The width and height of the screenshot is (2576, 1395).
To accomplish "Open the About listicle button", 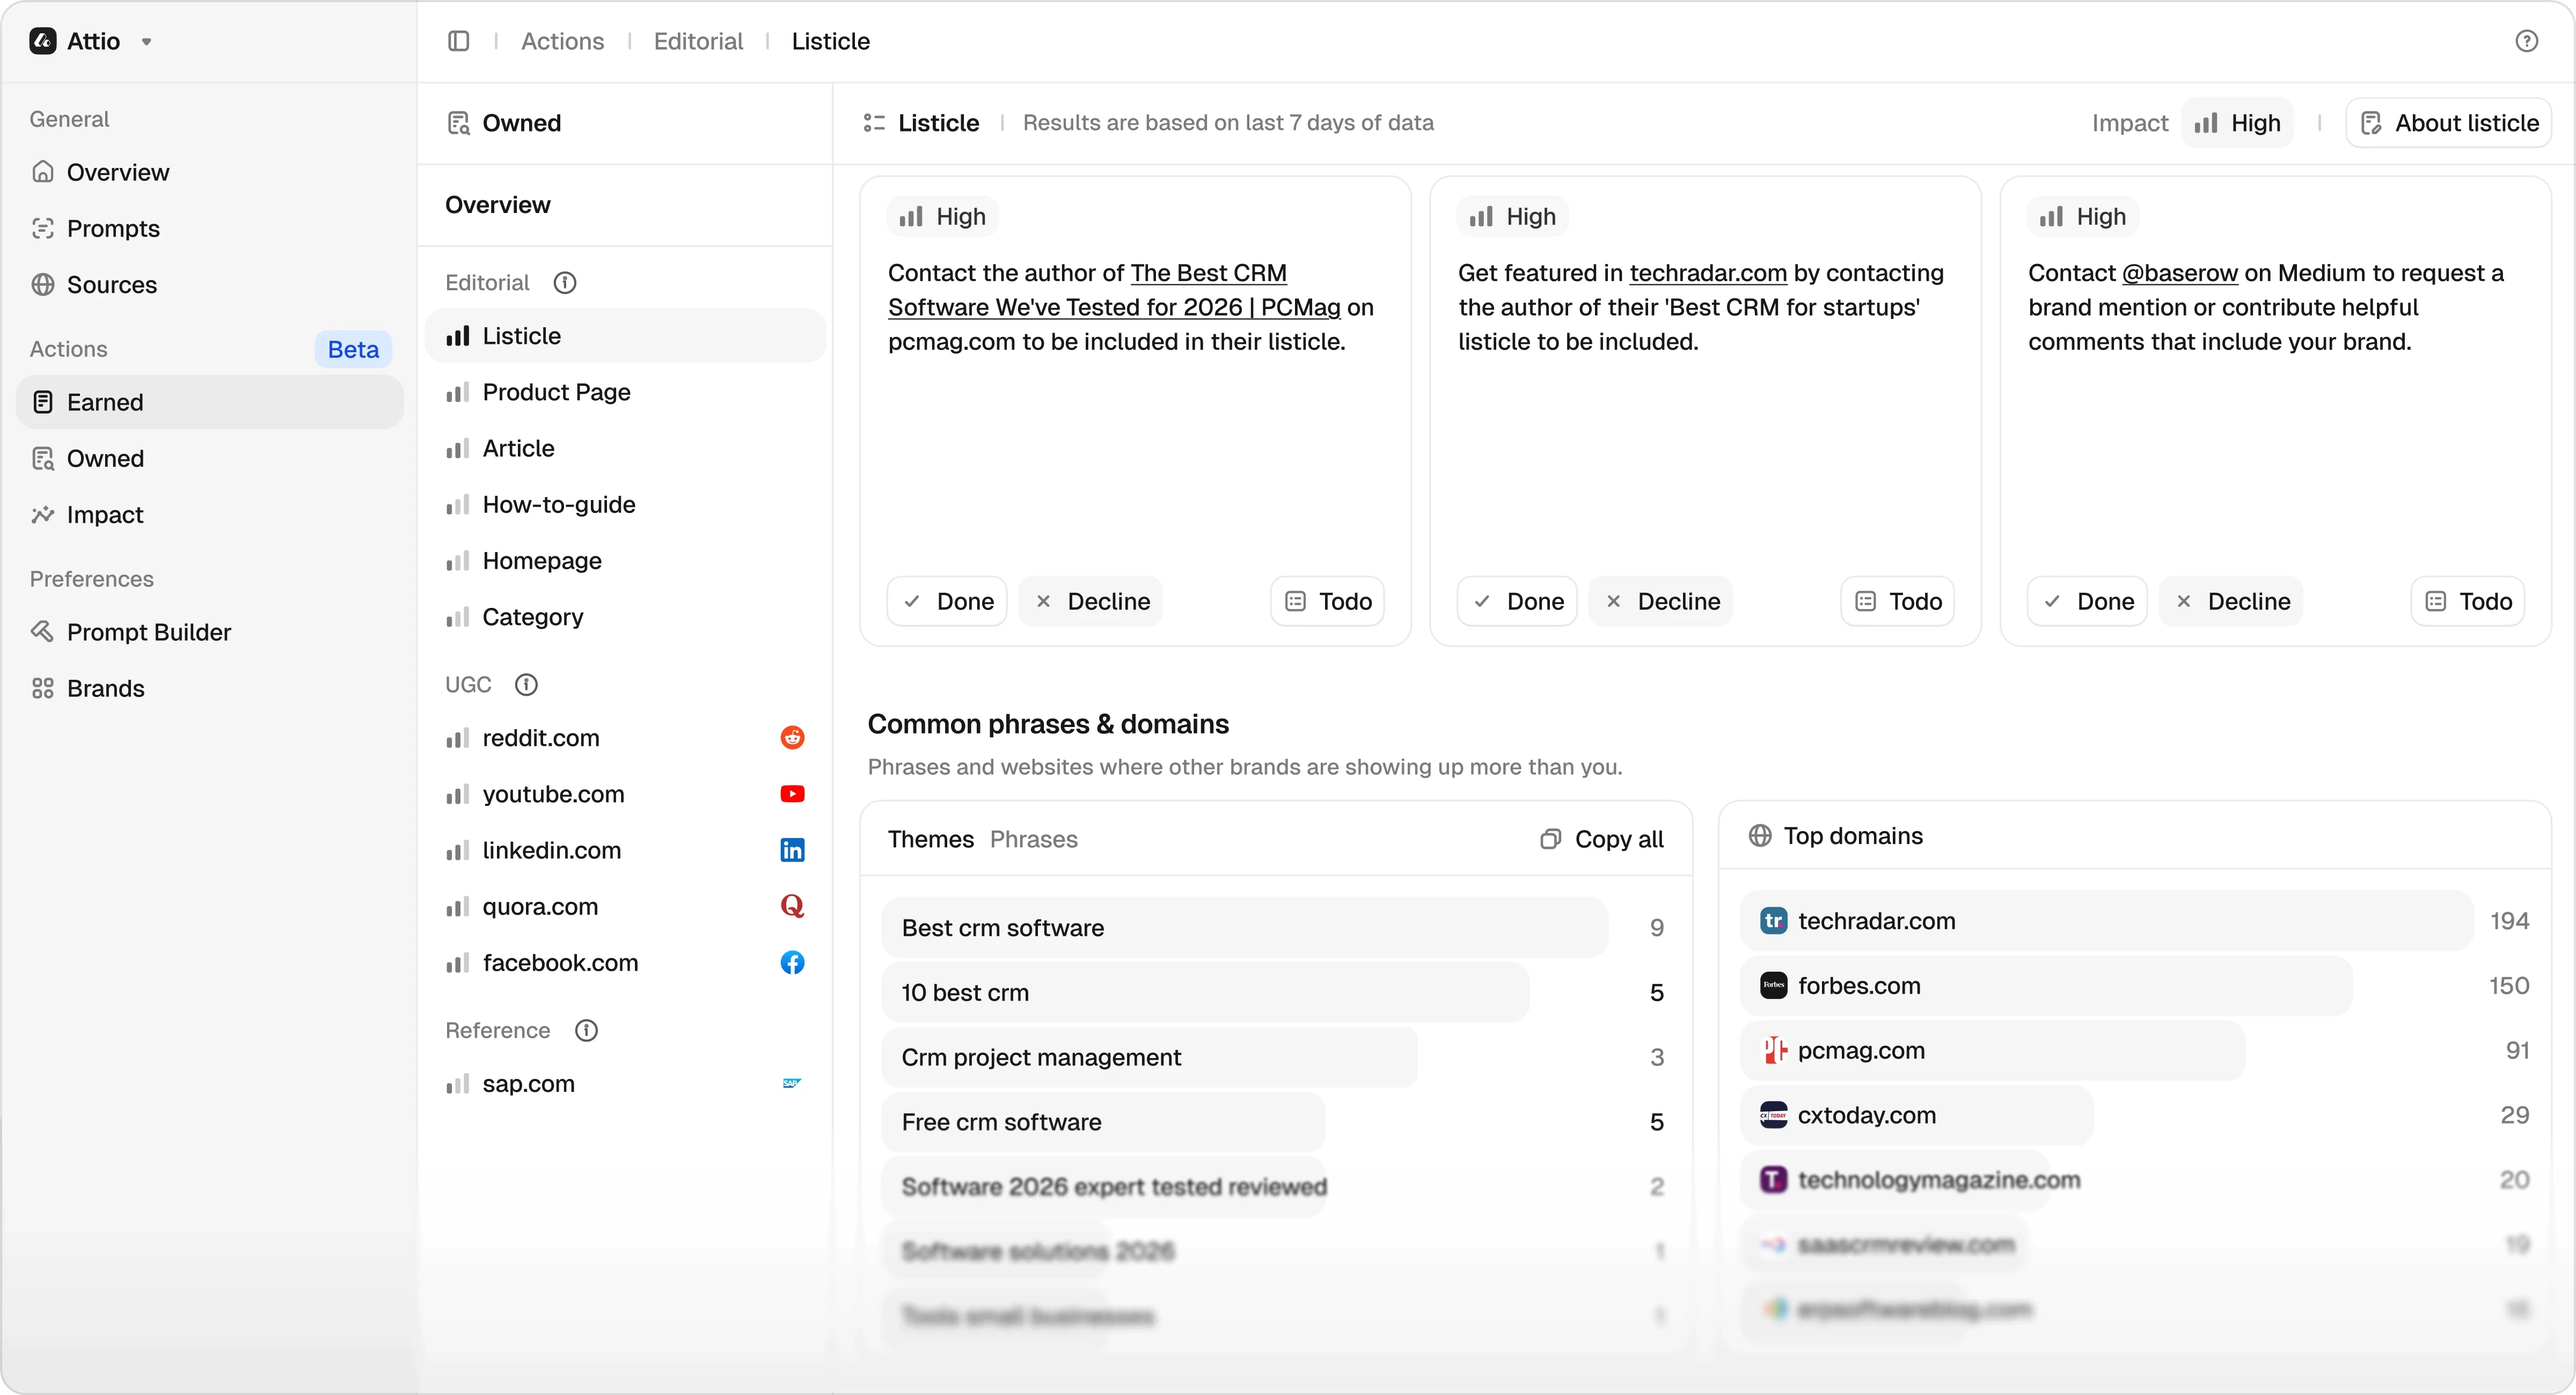I will (2449, 123).
